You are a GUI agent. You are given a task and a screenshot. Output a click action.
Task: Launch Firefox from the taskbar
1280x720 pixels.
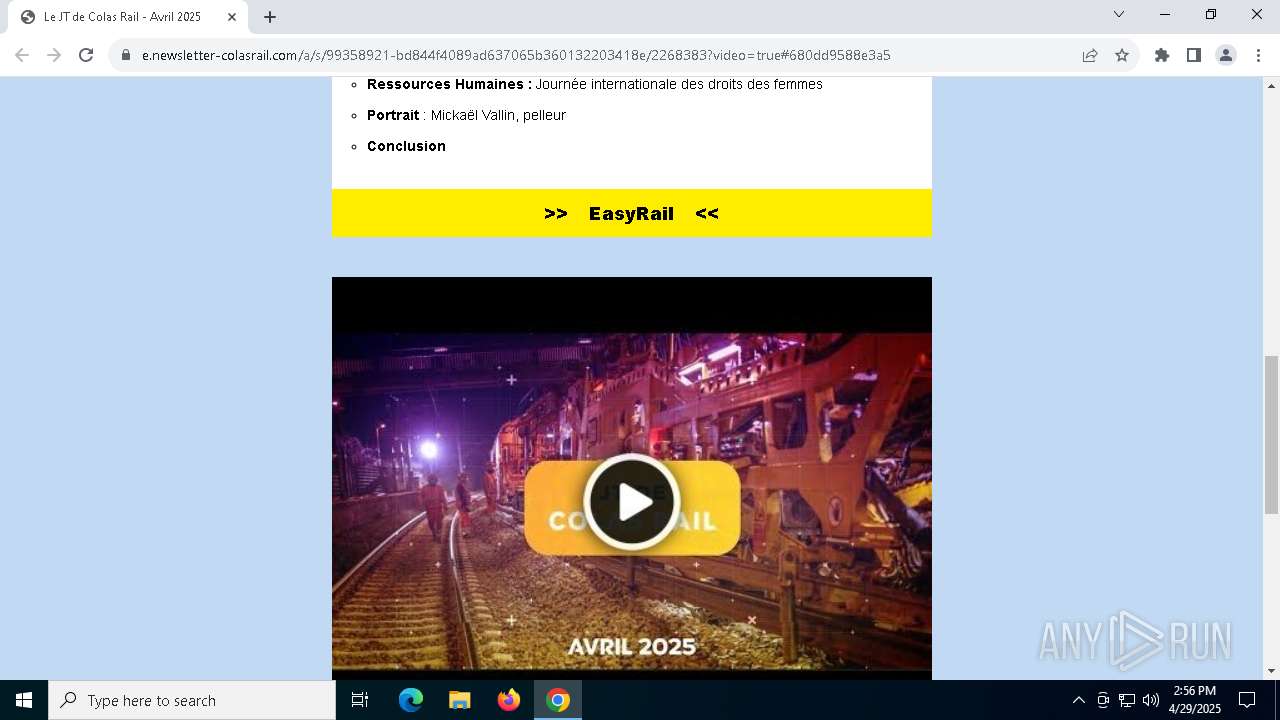point(509,700)
